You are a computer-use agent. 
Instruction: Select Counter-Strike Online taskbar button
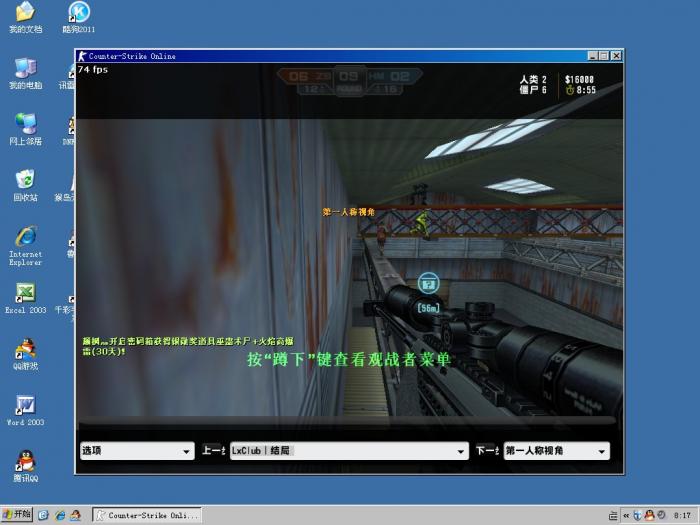point(147,515)
